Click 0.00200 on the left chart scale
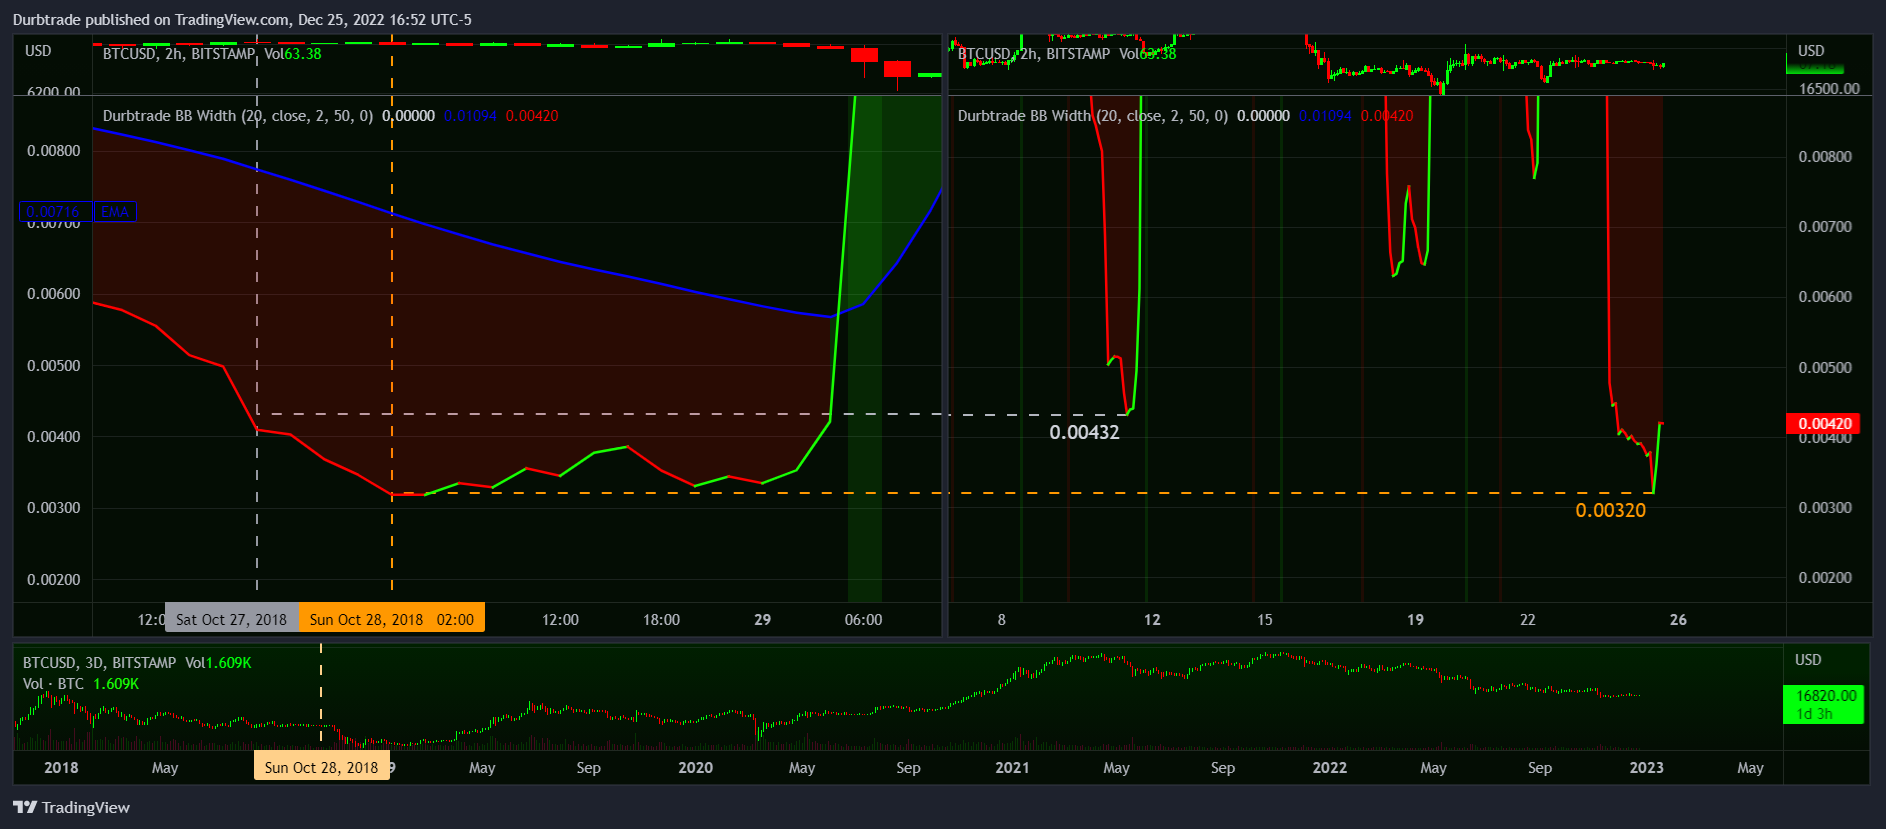 [x=54, y=579]
